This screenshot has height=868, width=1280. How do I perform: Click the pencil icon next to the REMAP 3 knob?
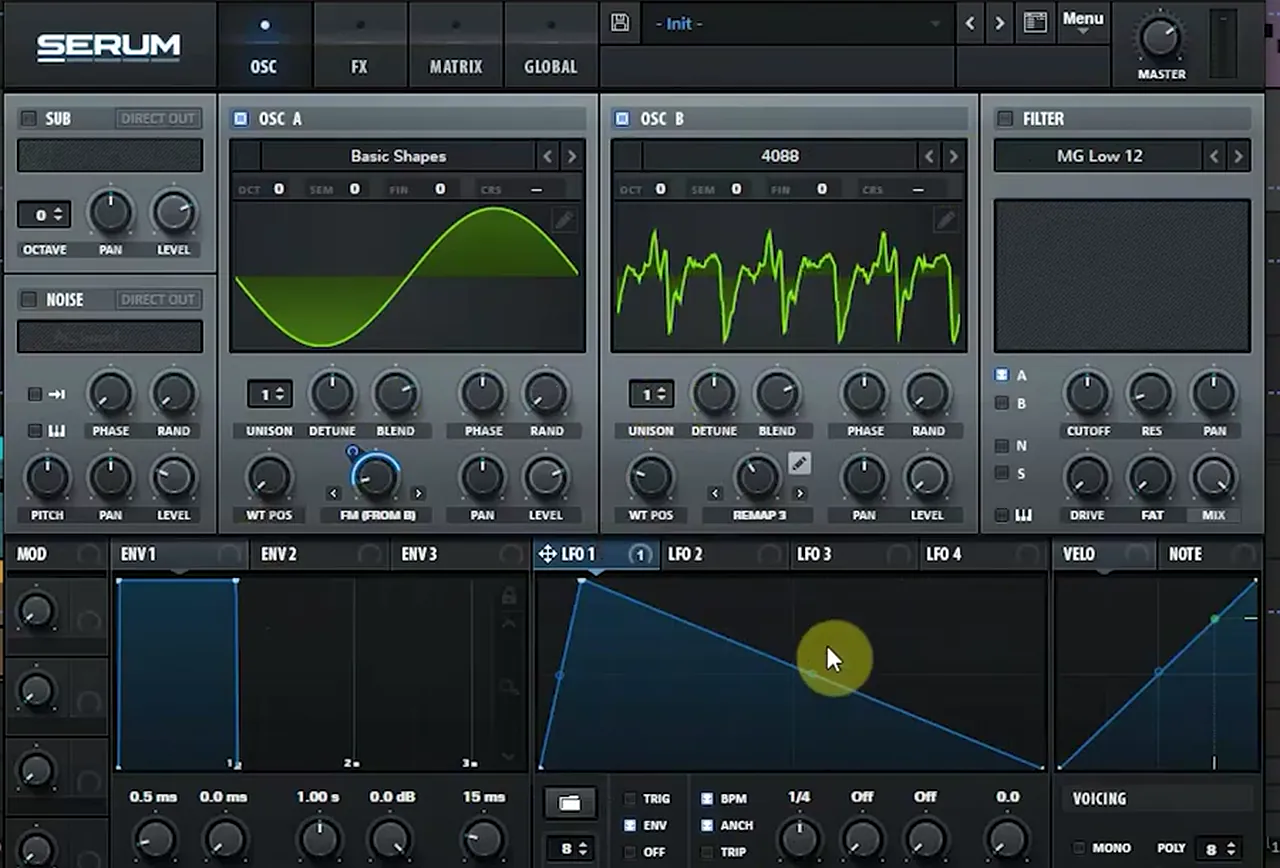coord(799,462)
